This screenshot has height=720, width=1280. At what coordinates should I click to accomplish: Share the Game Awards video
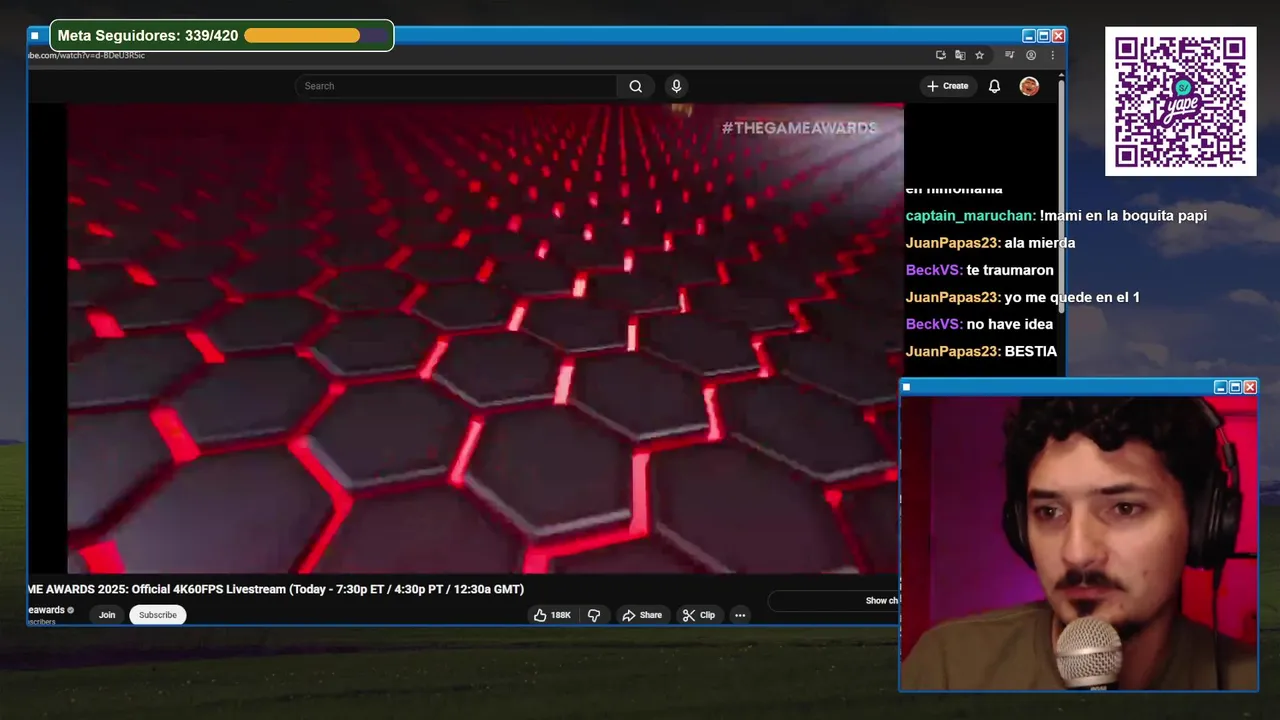pos(642,615)
